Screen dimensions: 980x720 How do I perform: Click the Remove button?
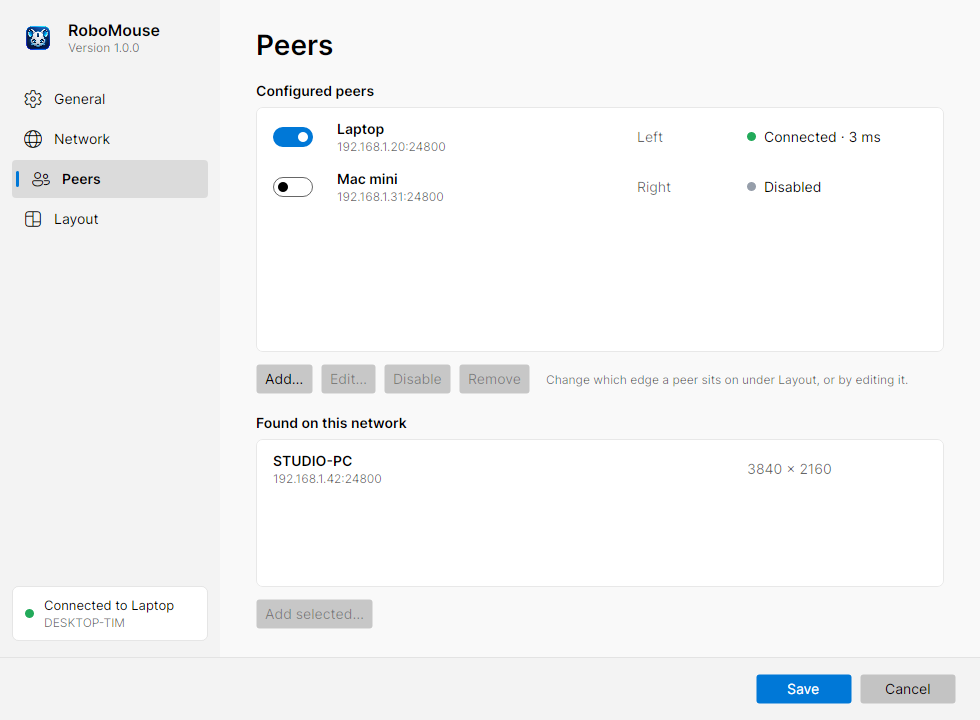pyautogui.click(x=494, y=379)
